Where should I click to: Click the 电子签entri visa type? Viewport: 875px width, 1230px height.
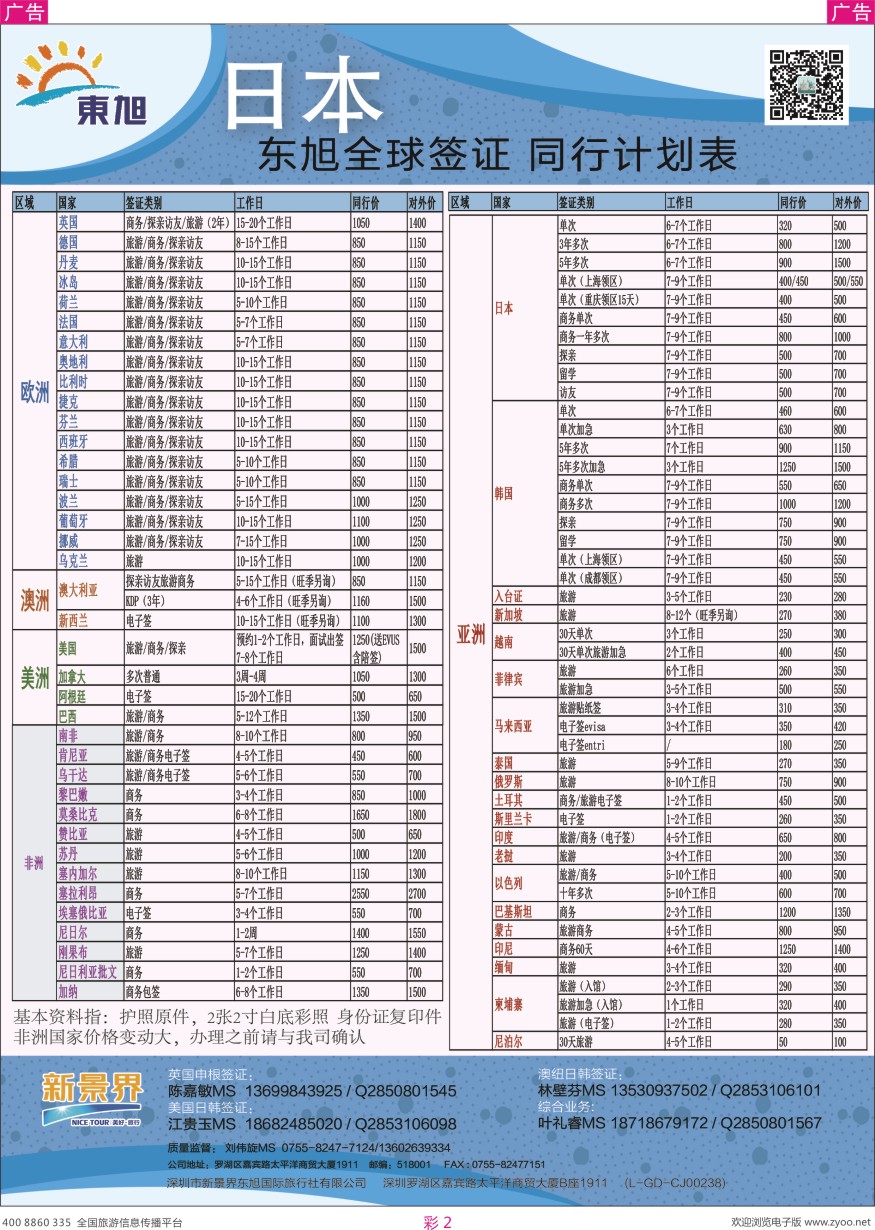(610, 746)
